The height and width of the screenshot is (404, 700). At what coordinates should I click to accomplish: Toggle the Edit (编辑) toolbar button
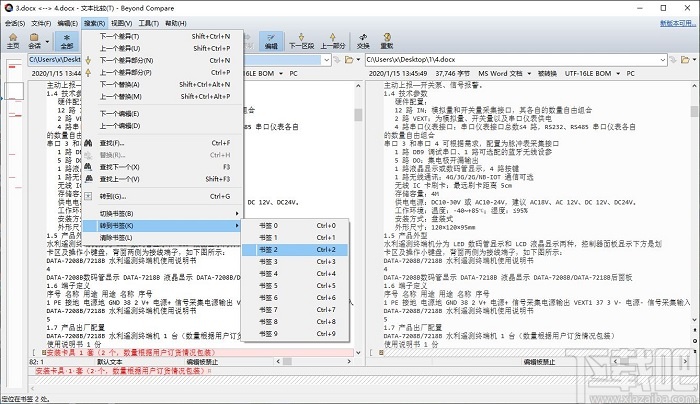271,41
